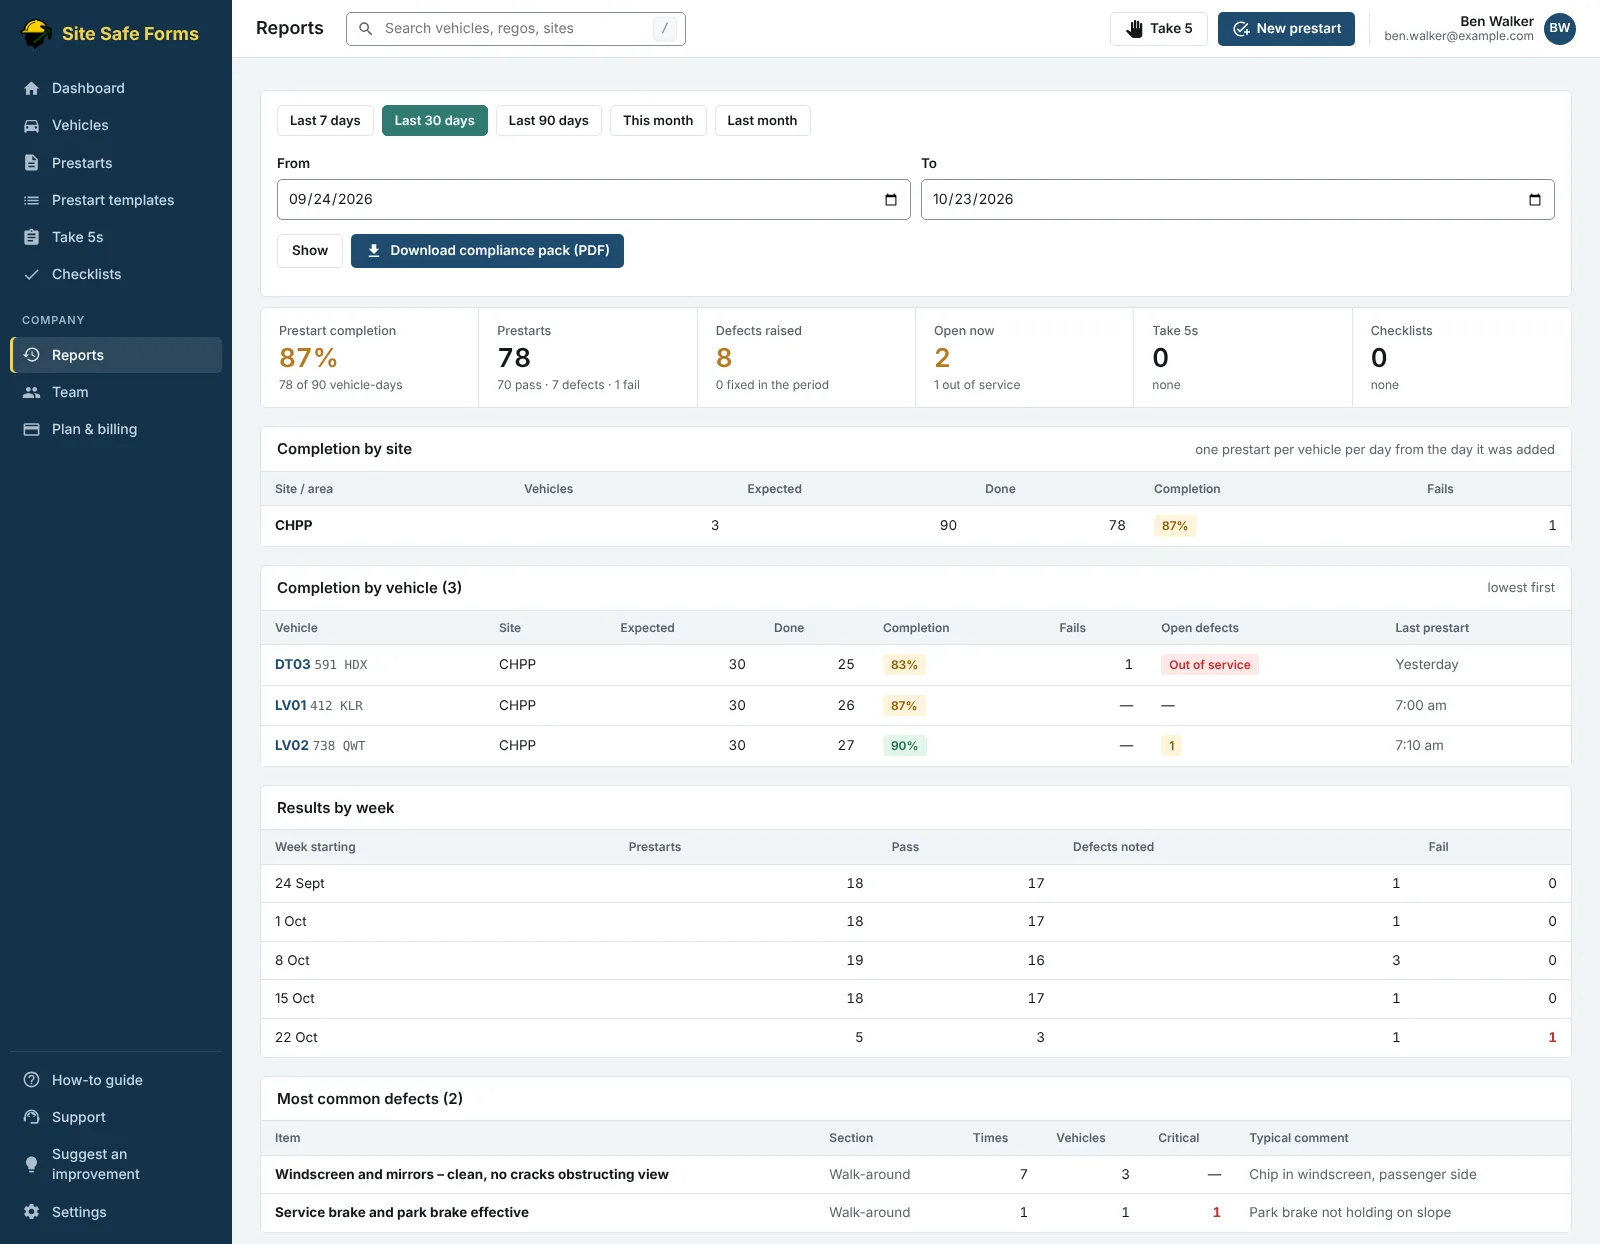Click the Site Safe Forms helmet logo
This screenshot has width=1600, height=1244.
coord(37,33)
